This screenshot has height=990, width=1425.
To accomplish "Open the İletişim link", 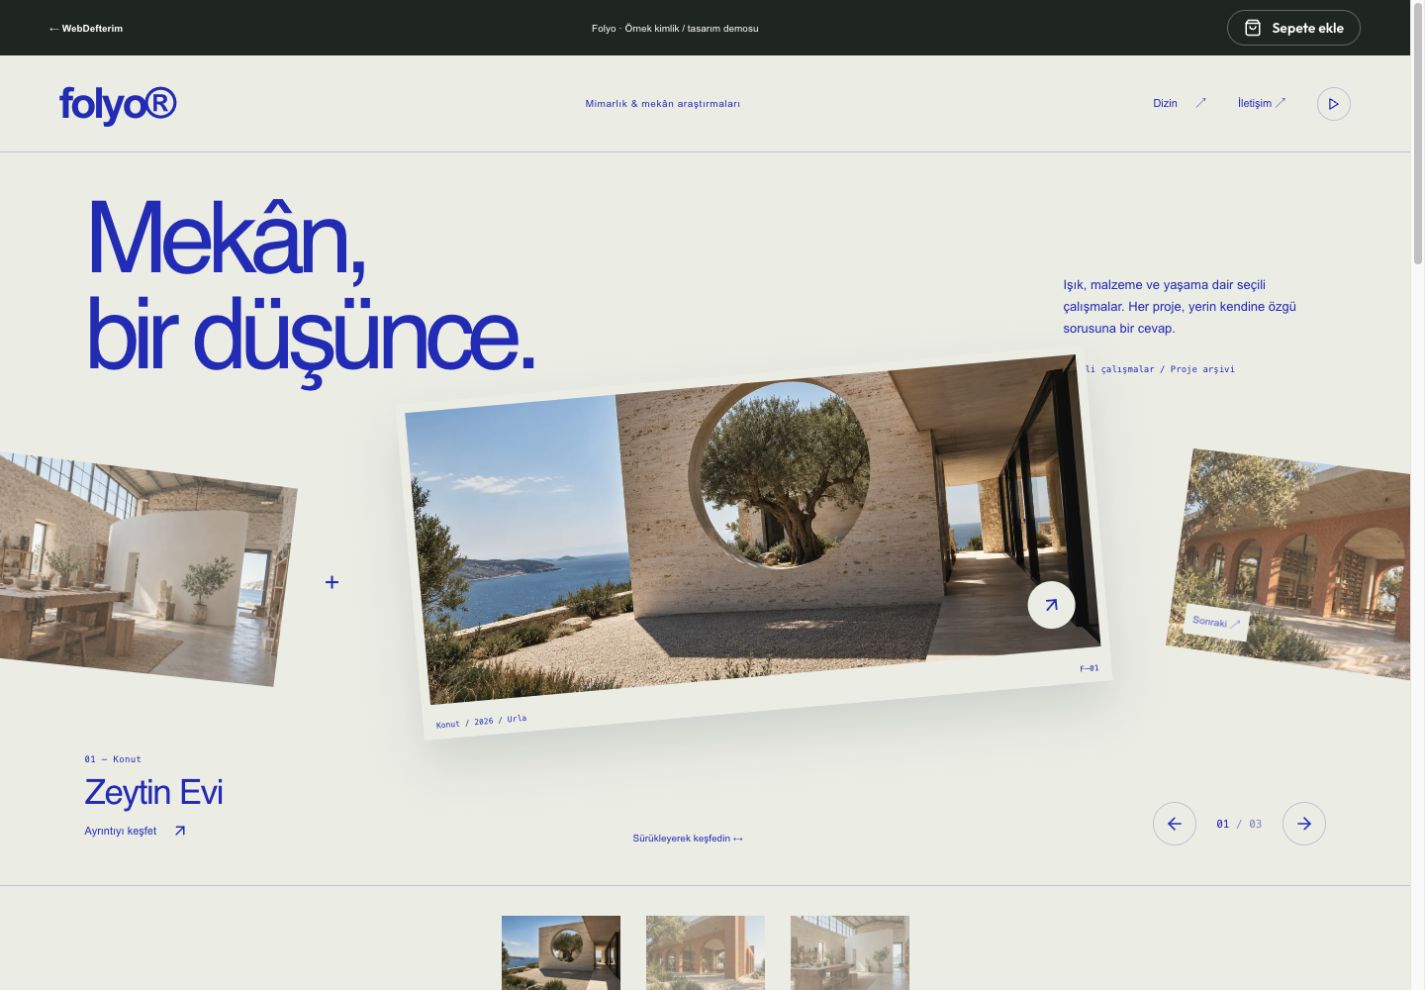I will 1262,103.
